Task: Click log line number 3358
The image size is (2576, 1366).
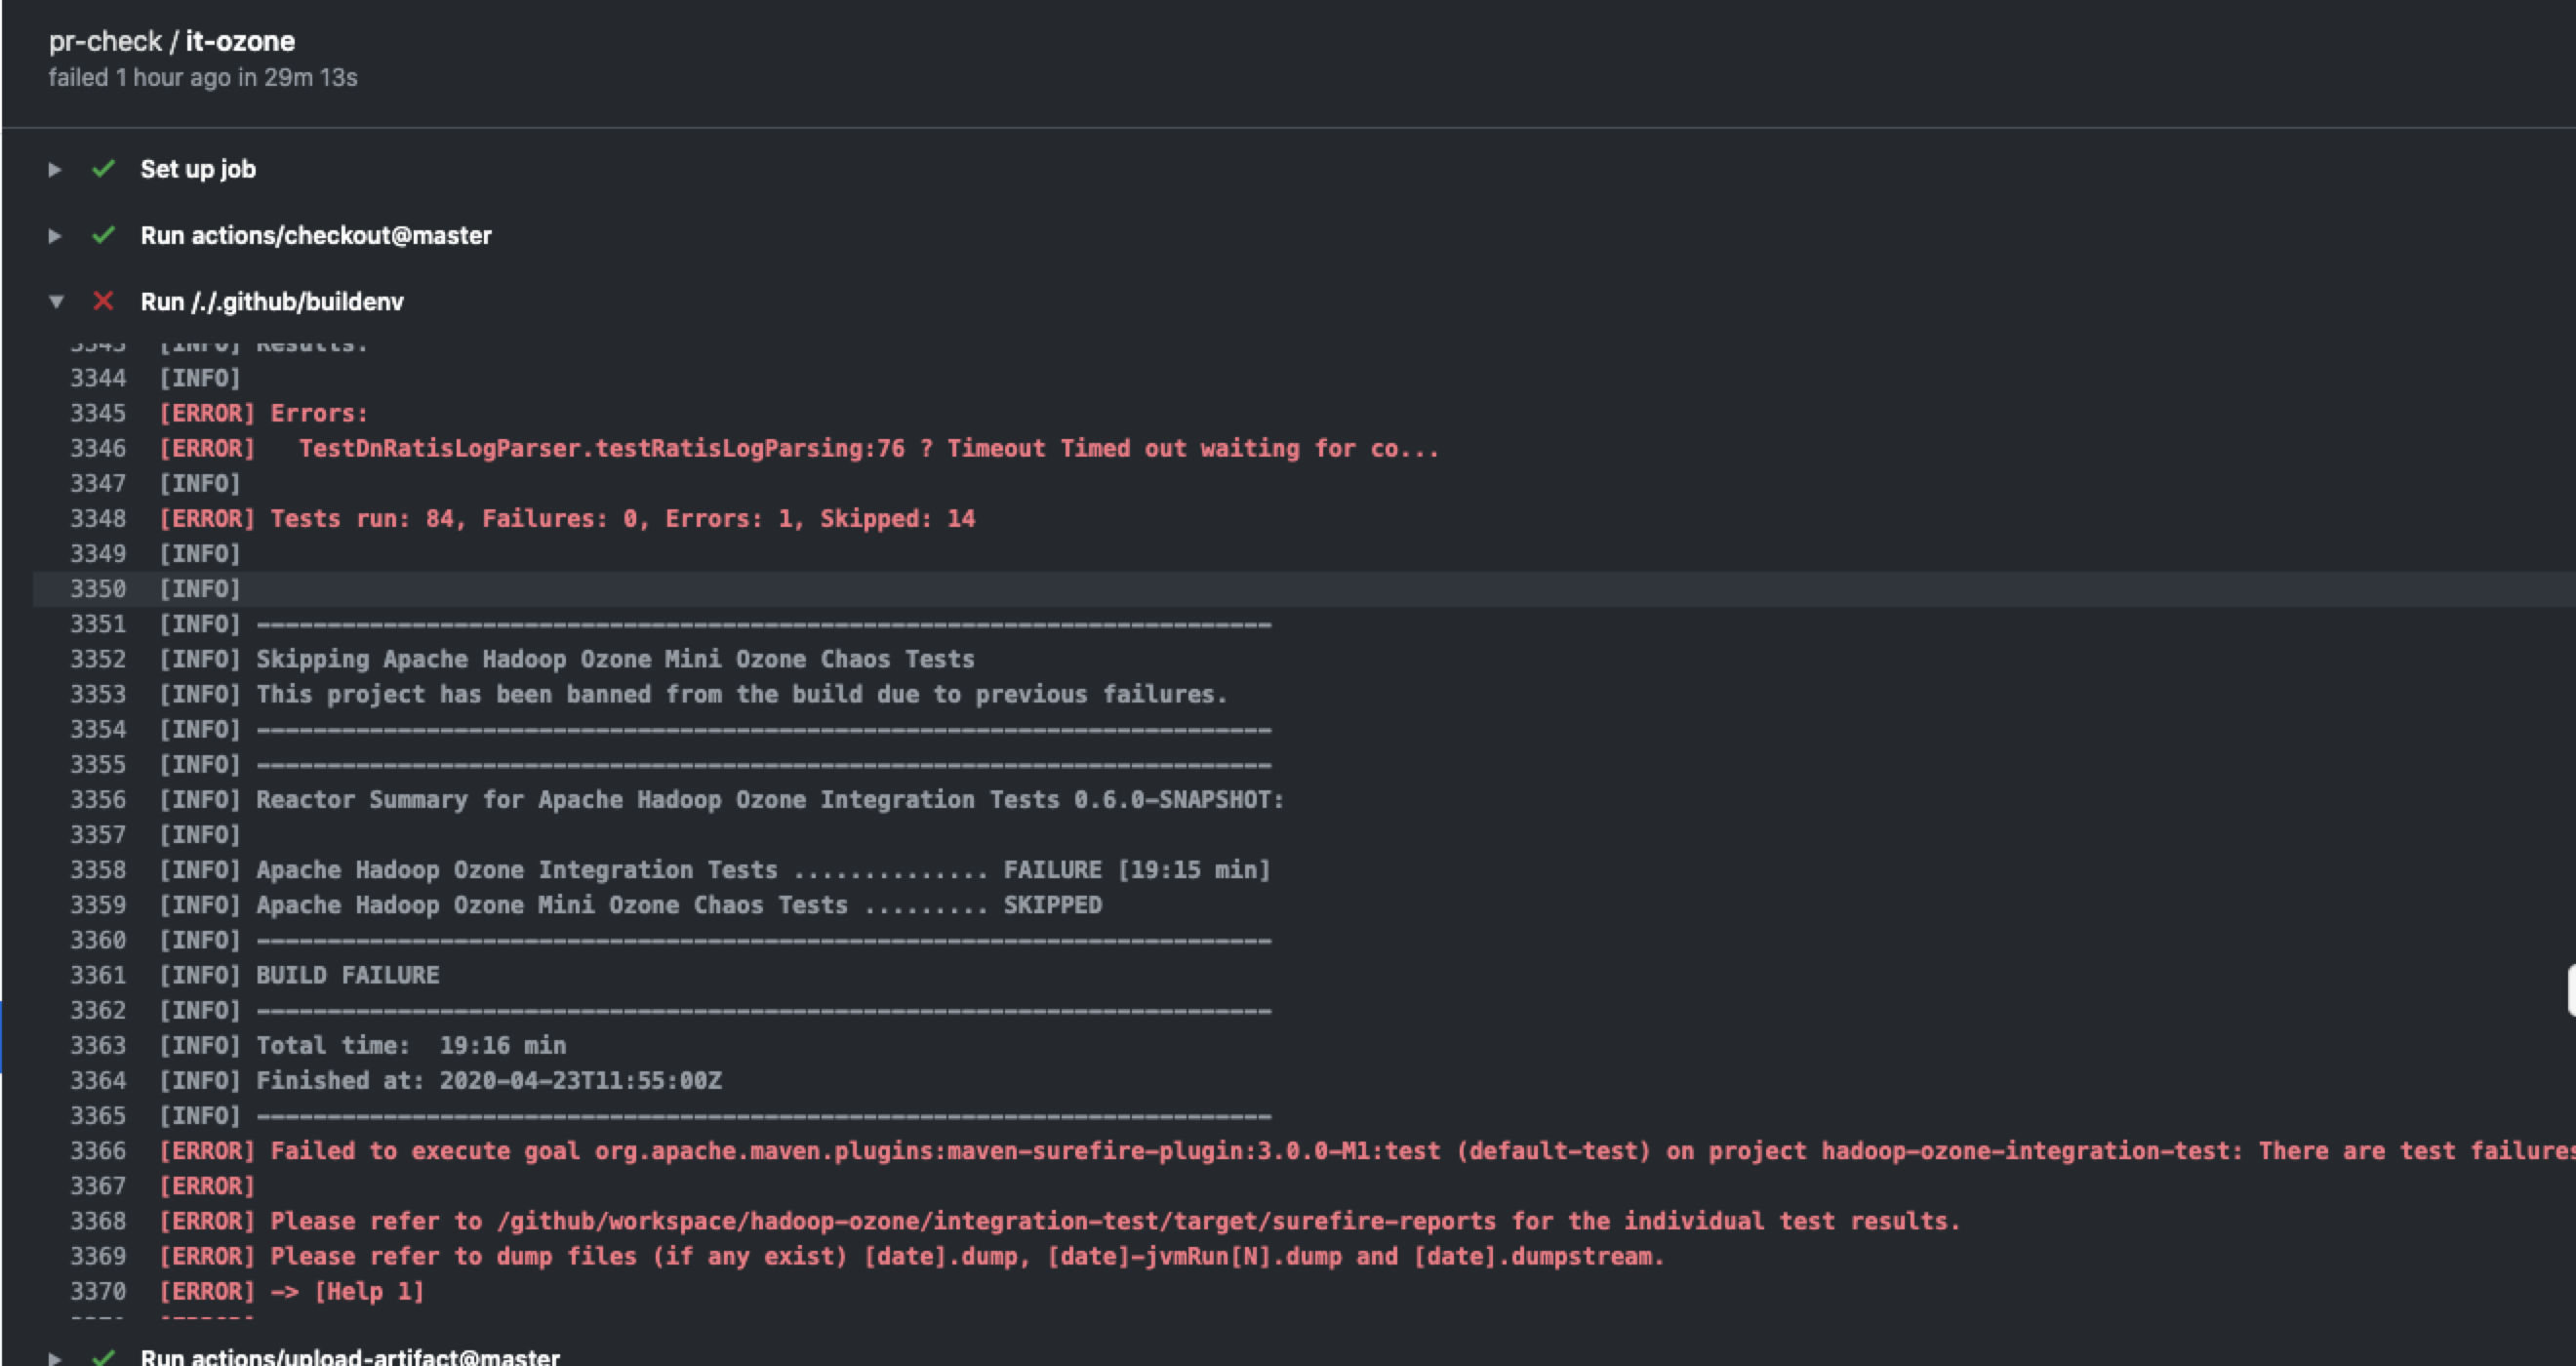Action: [x=98, y=870]
